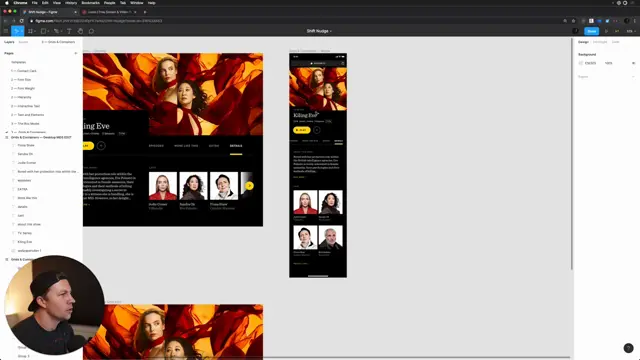Select the 'Font Weight' page
This screenshot has height=360, width=640.
(23, 89)
